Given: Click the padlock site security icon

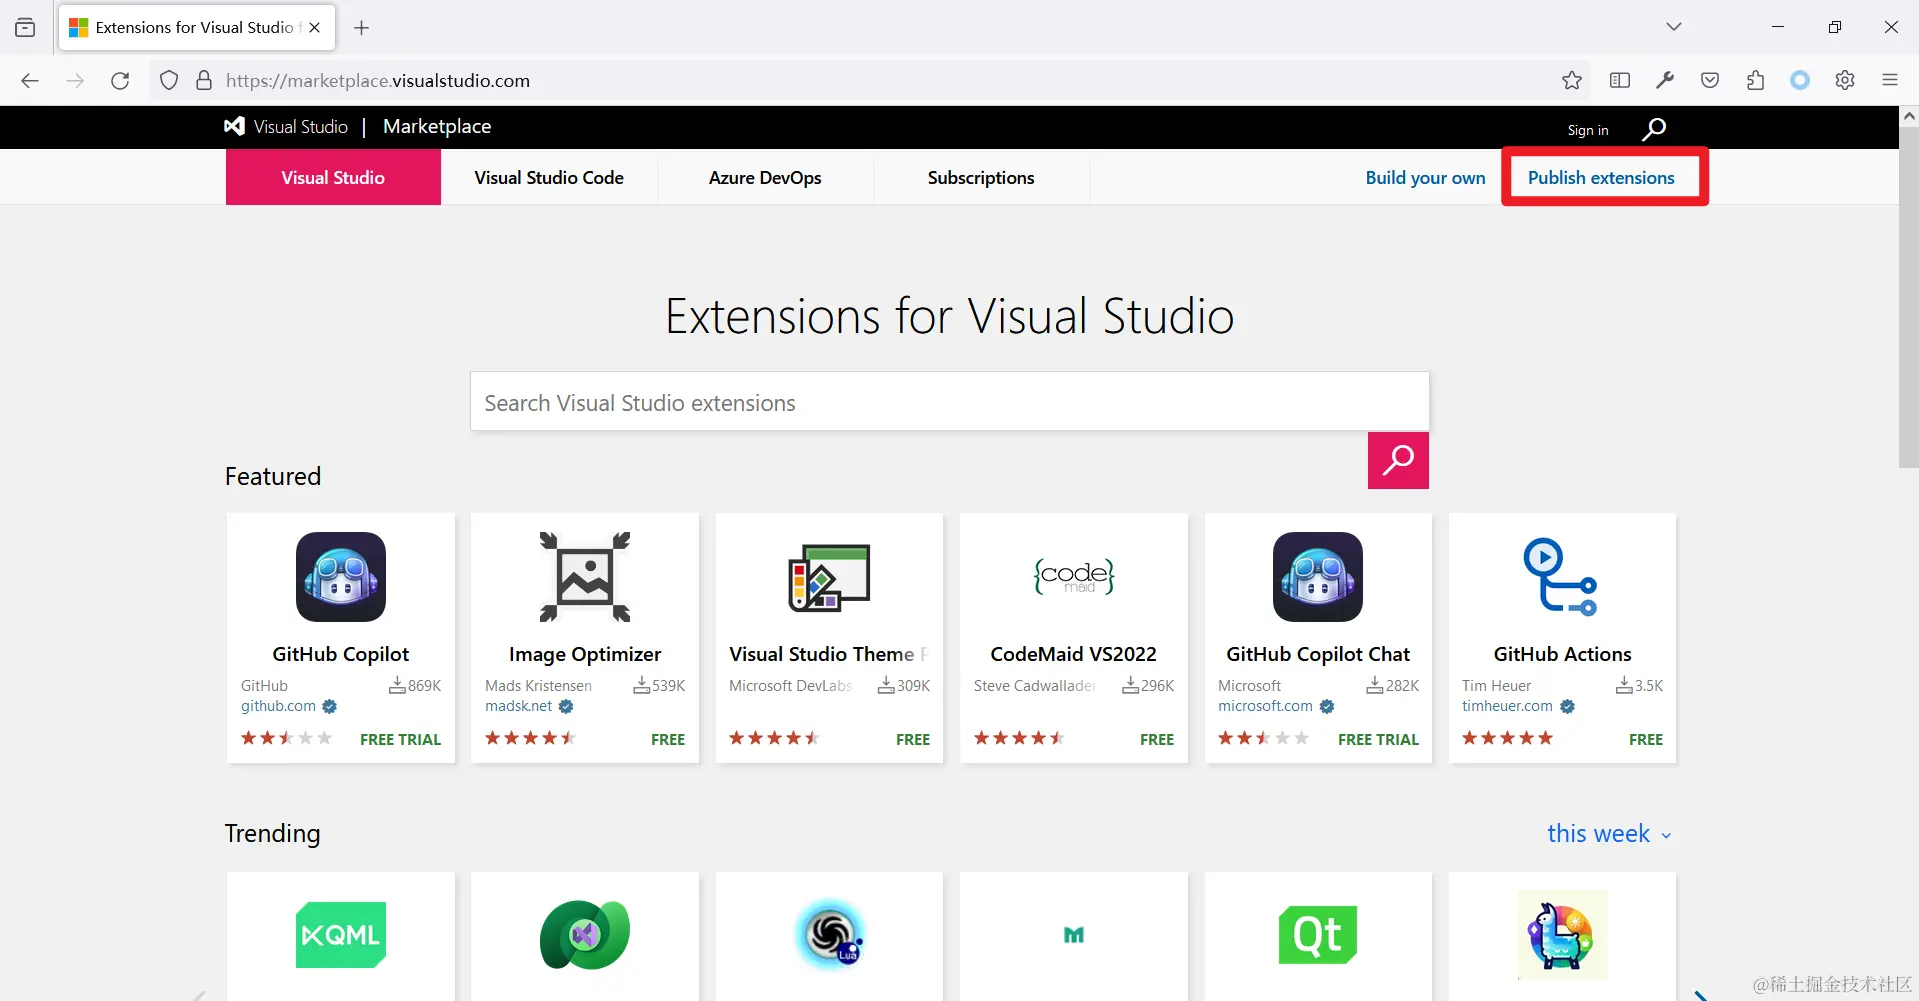Looking at the screenshot, I should point(204,81).
